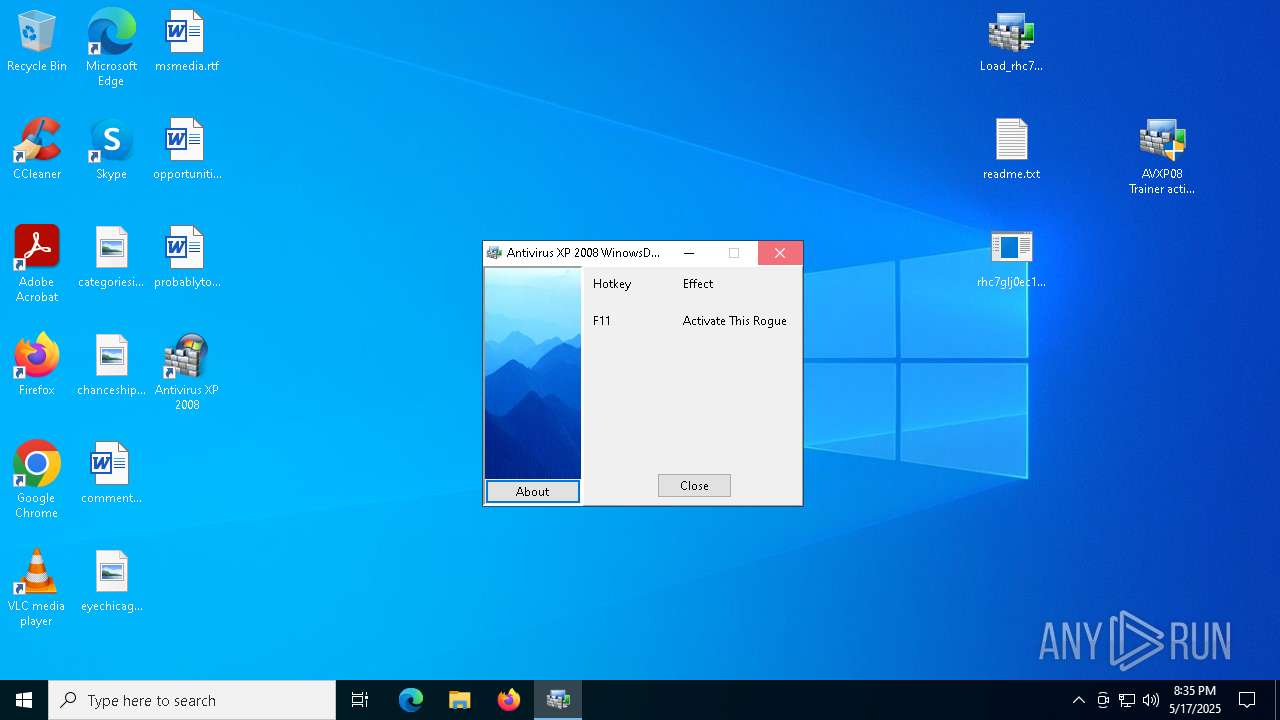Open Firefox from the taskbar
This screenshot has height=720, width=1280.
point(509,700)
